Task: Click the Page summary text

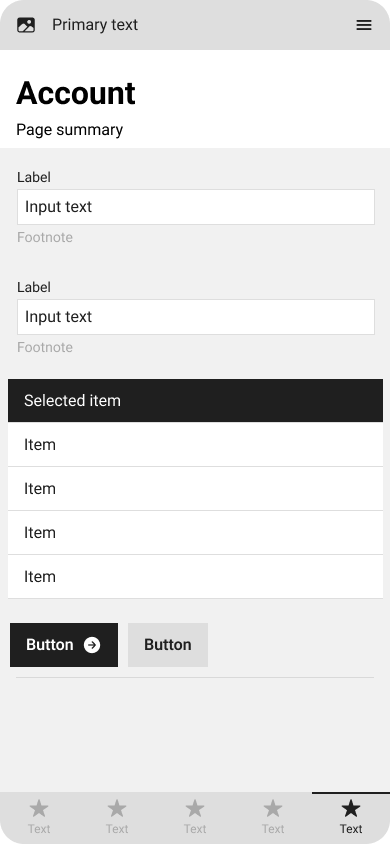Action: pyautogui.click(x=69, y=130)
